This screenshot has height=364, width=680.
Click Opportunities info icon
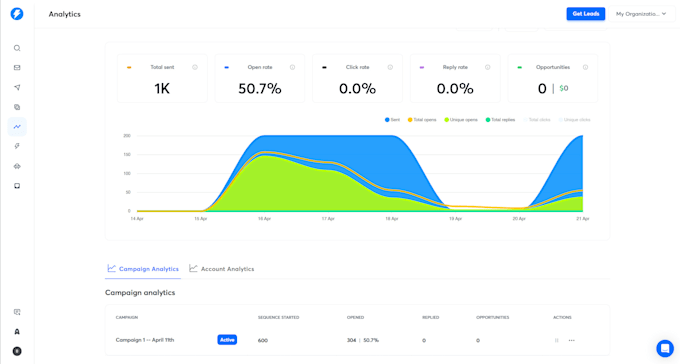point(585,67)
